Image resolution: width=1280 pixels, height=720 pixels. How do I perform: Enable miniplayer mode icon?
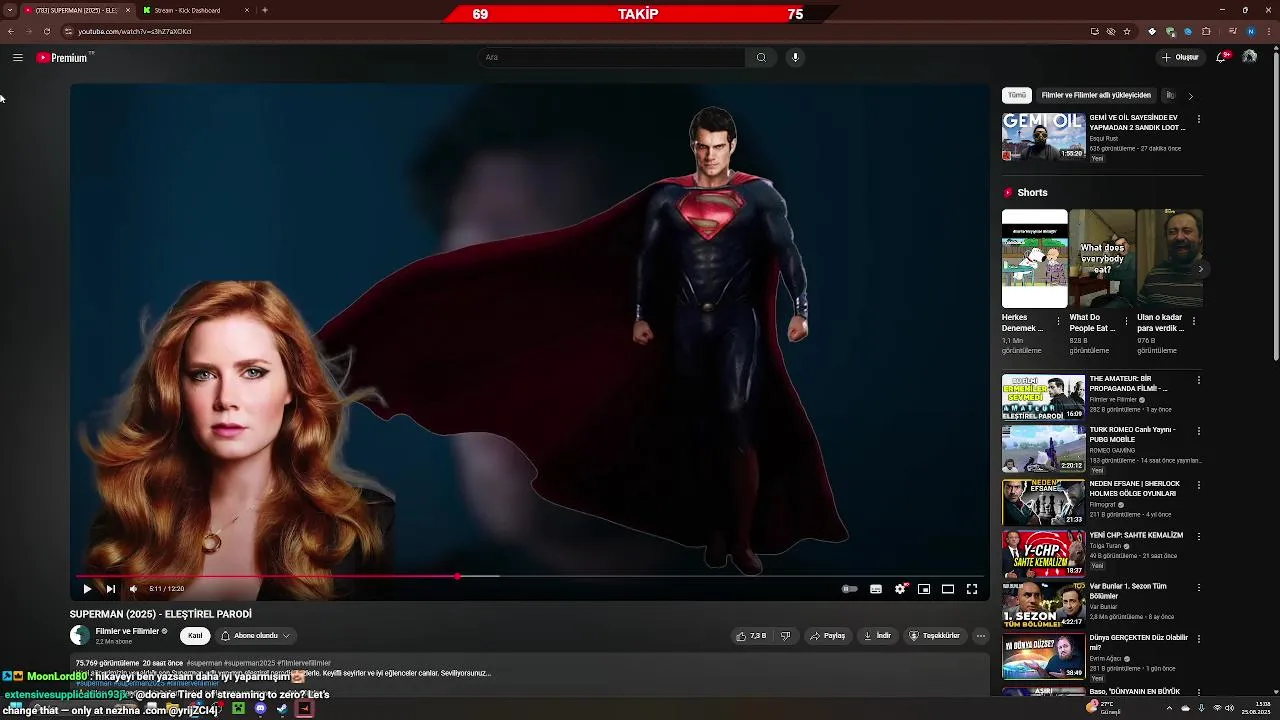(x=924, y=589)
